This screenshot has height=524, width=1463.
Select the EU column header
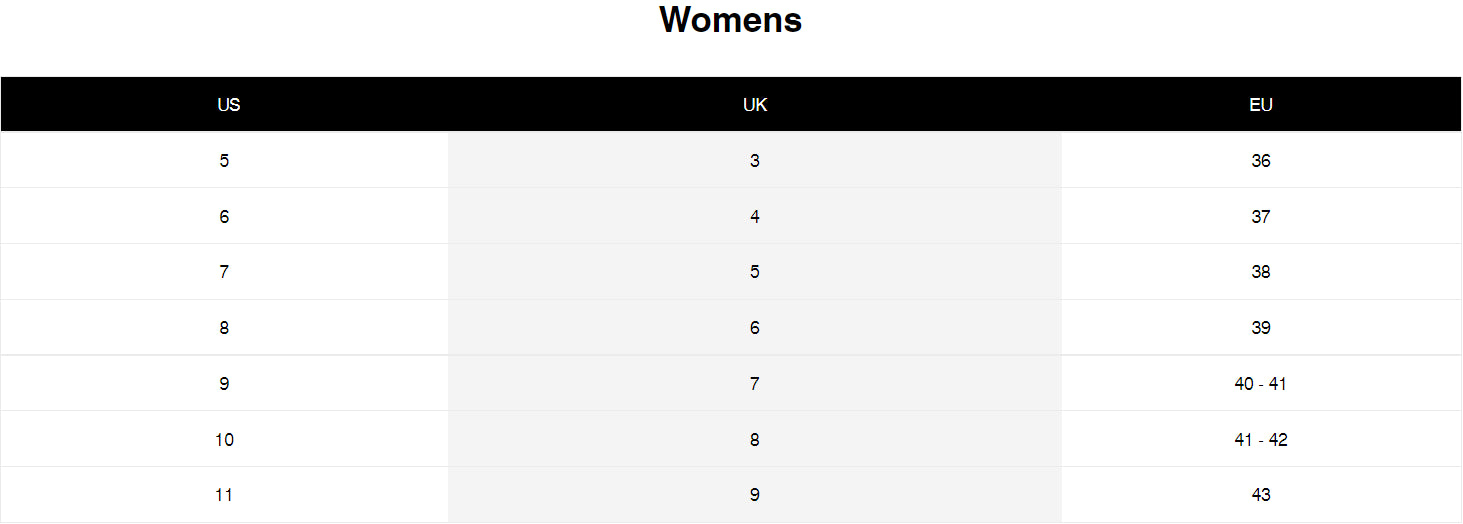(1261, 105)
